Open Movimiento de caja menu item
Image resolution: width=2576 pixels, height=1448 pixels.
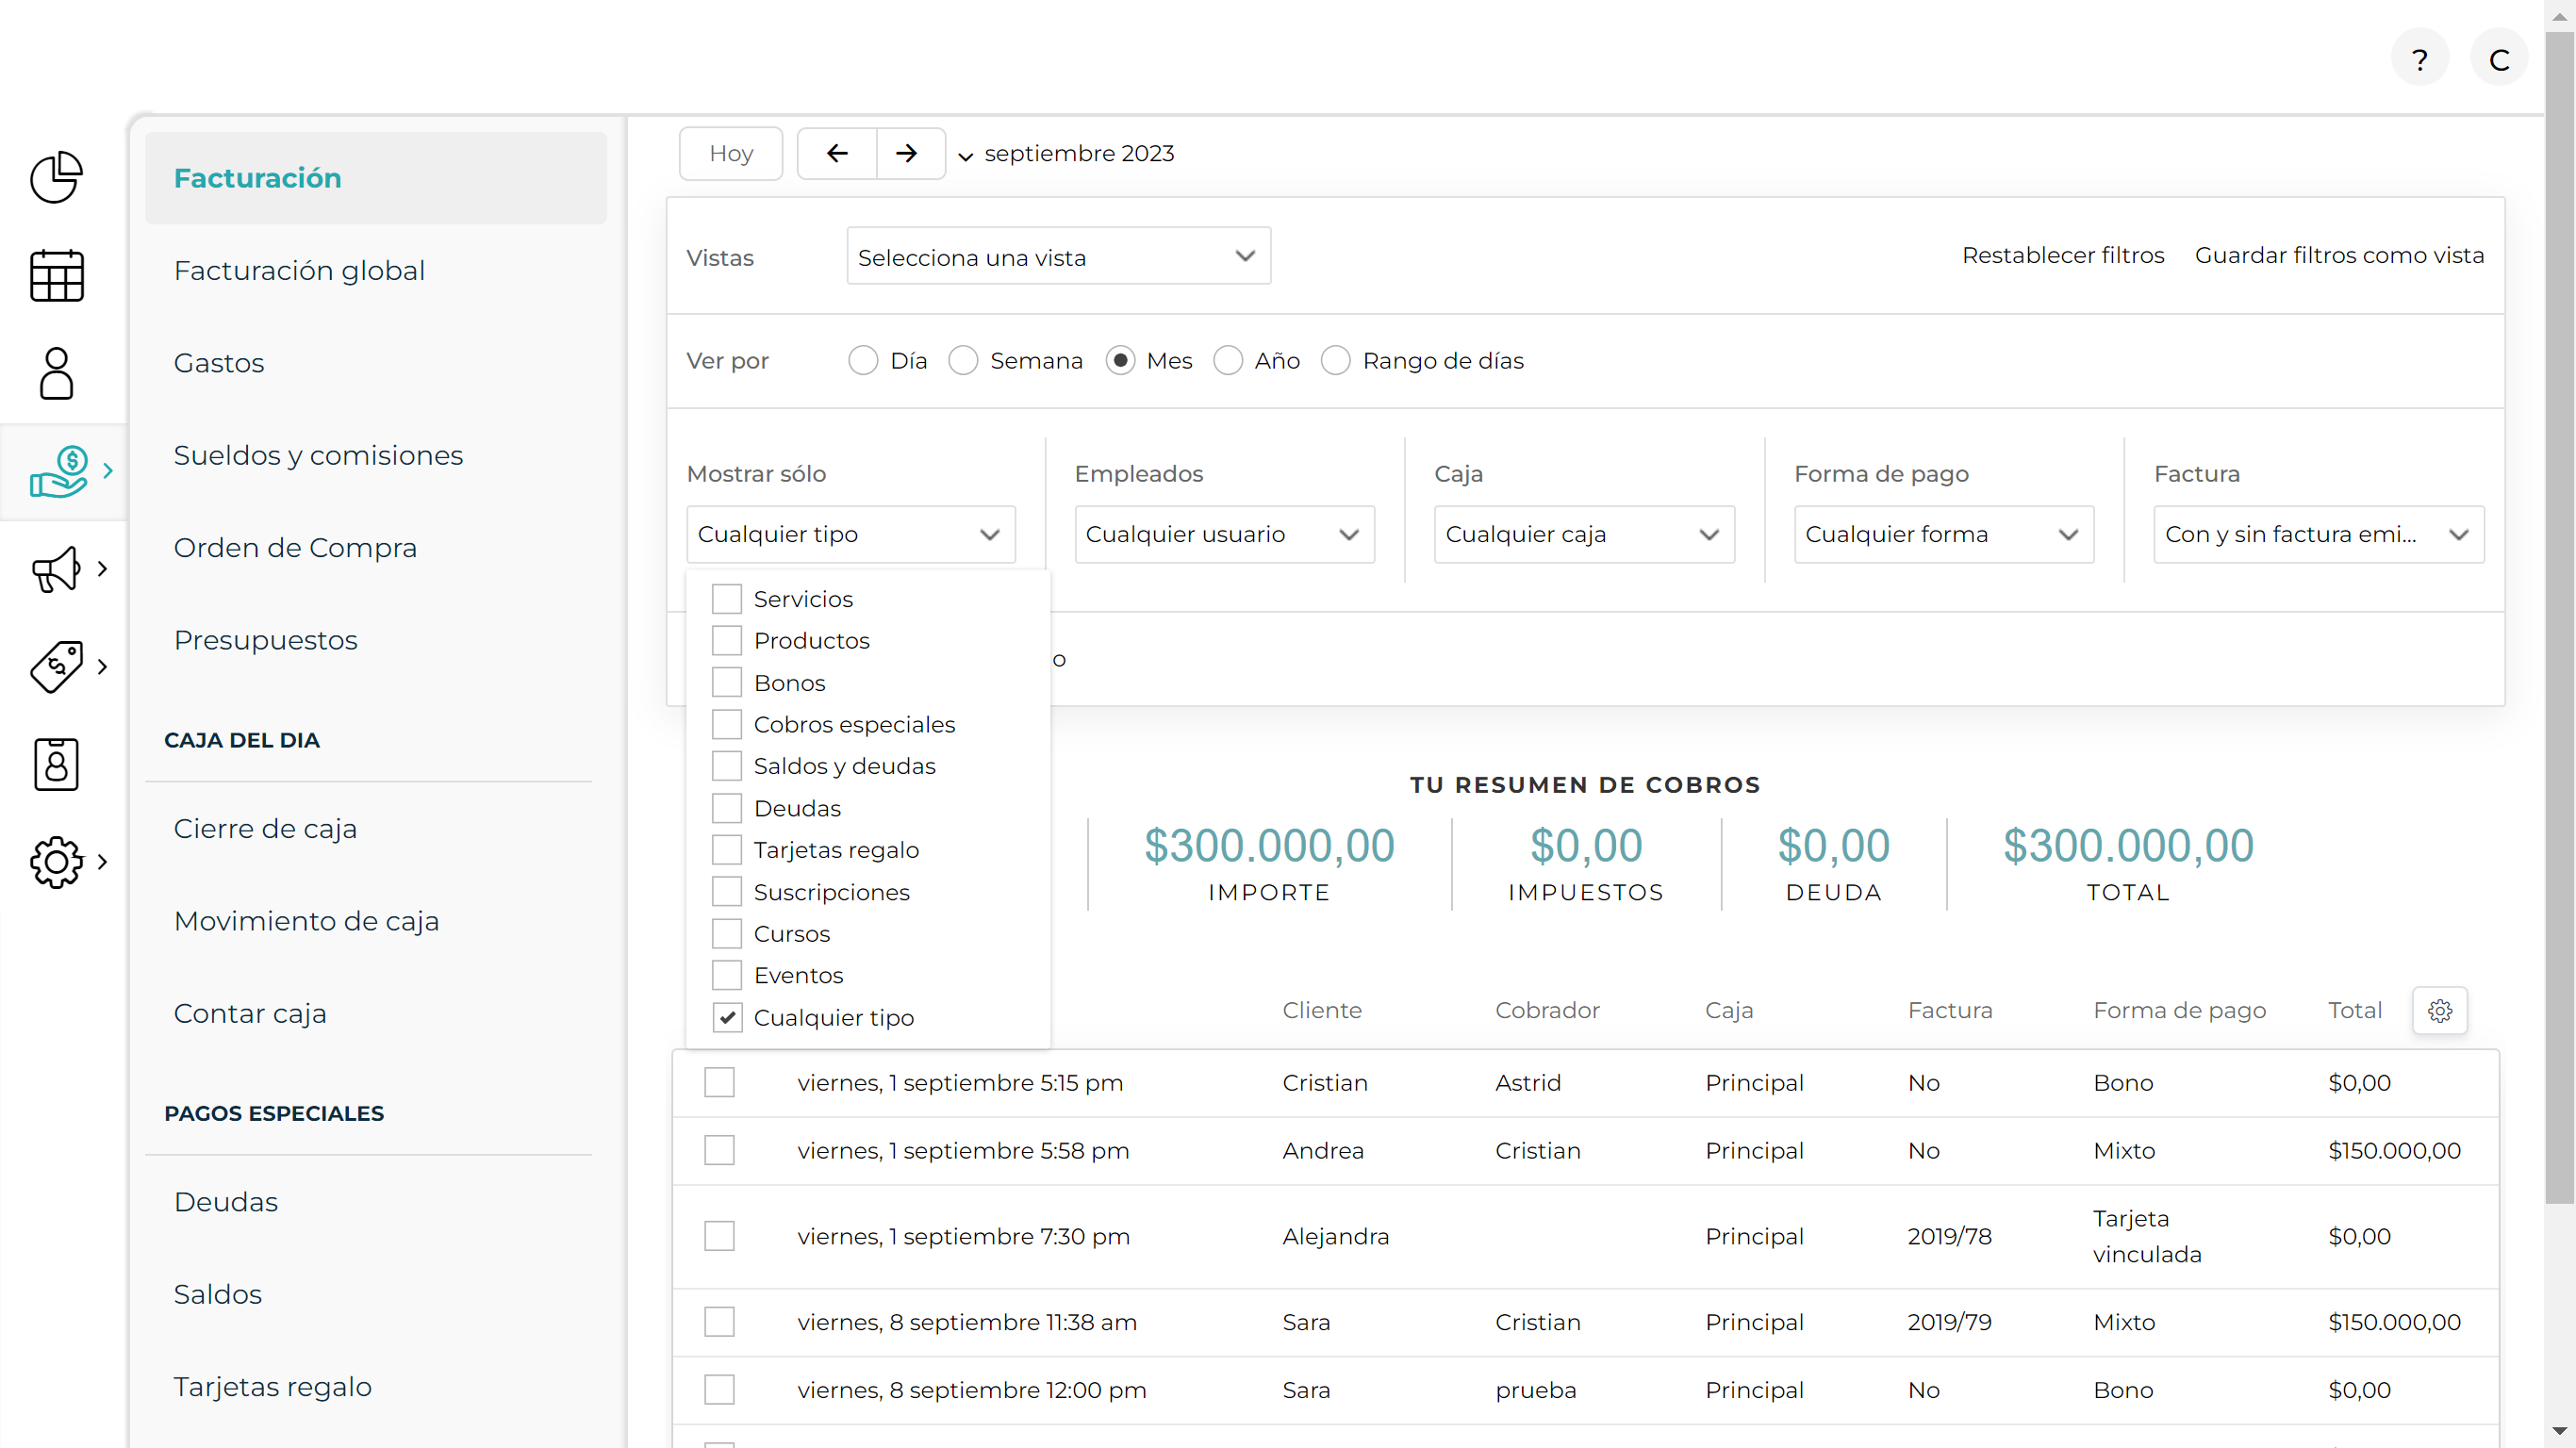tap(306, 921)
